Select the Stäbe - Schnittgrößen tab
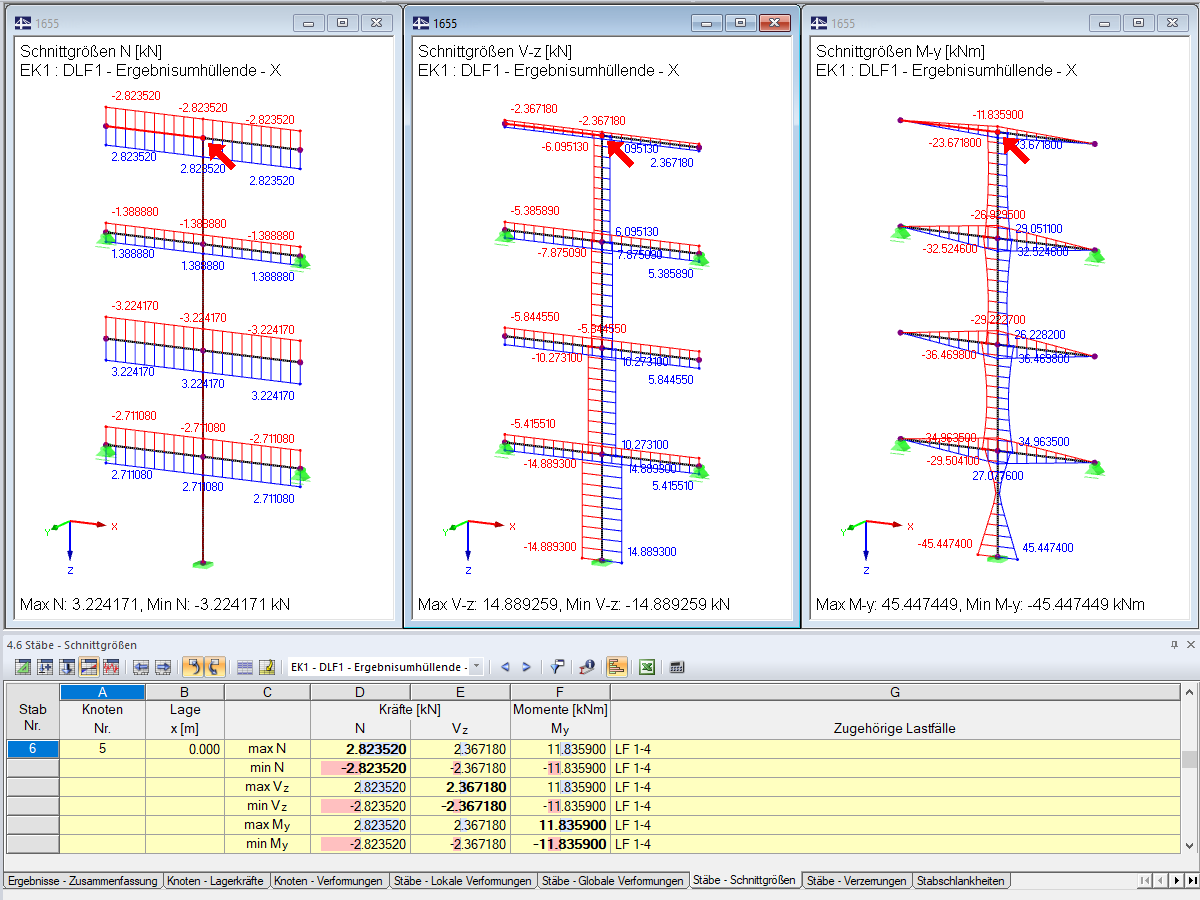1200x900 pixels. 745,881
